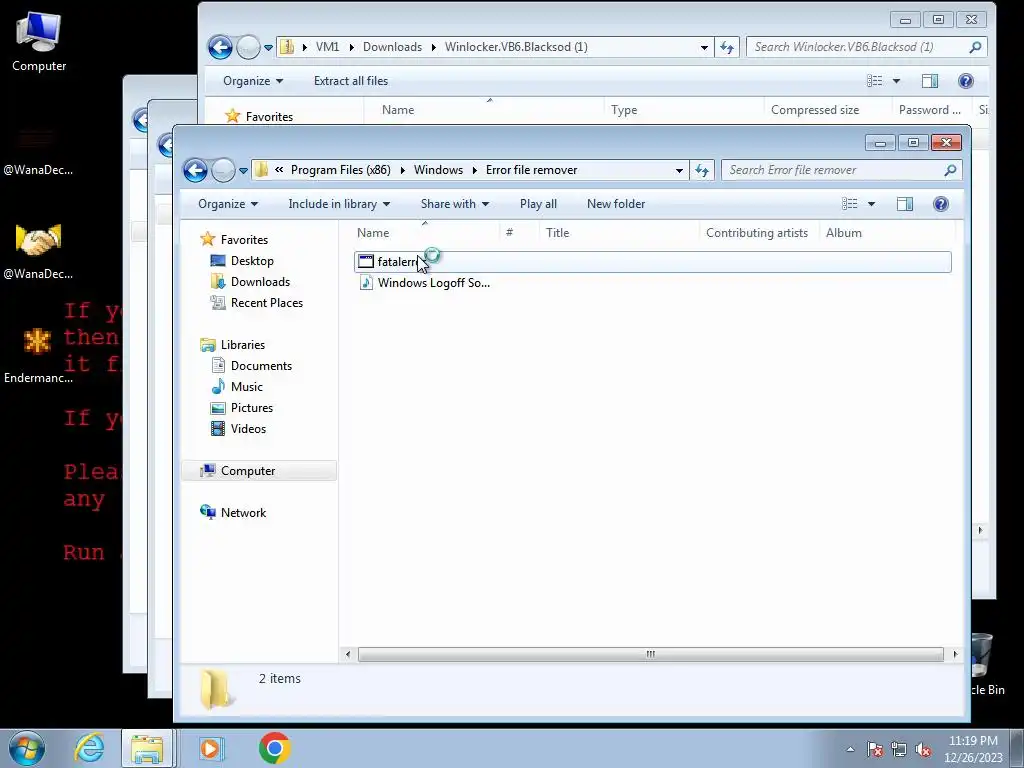Focus Search Winlocker.VB6.Blacksod field

(866, 47)
